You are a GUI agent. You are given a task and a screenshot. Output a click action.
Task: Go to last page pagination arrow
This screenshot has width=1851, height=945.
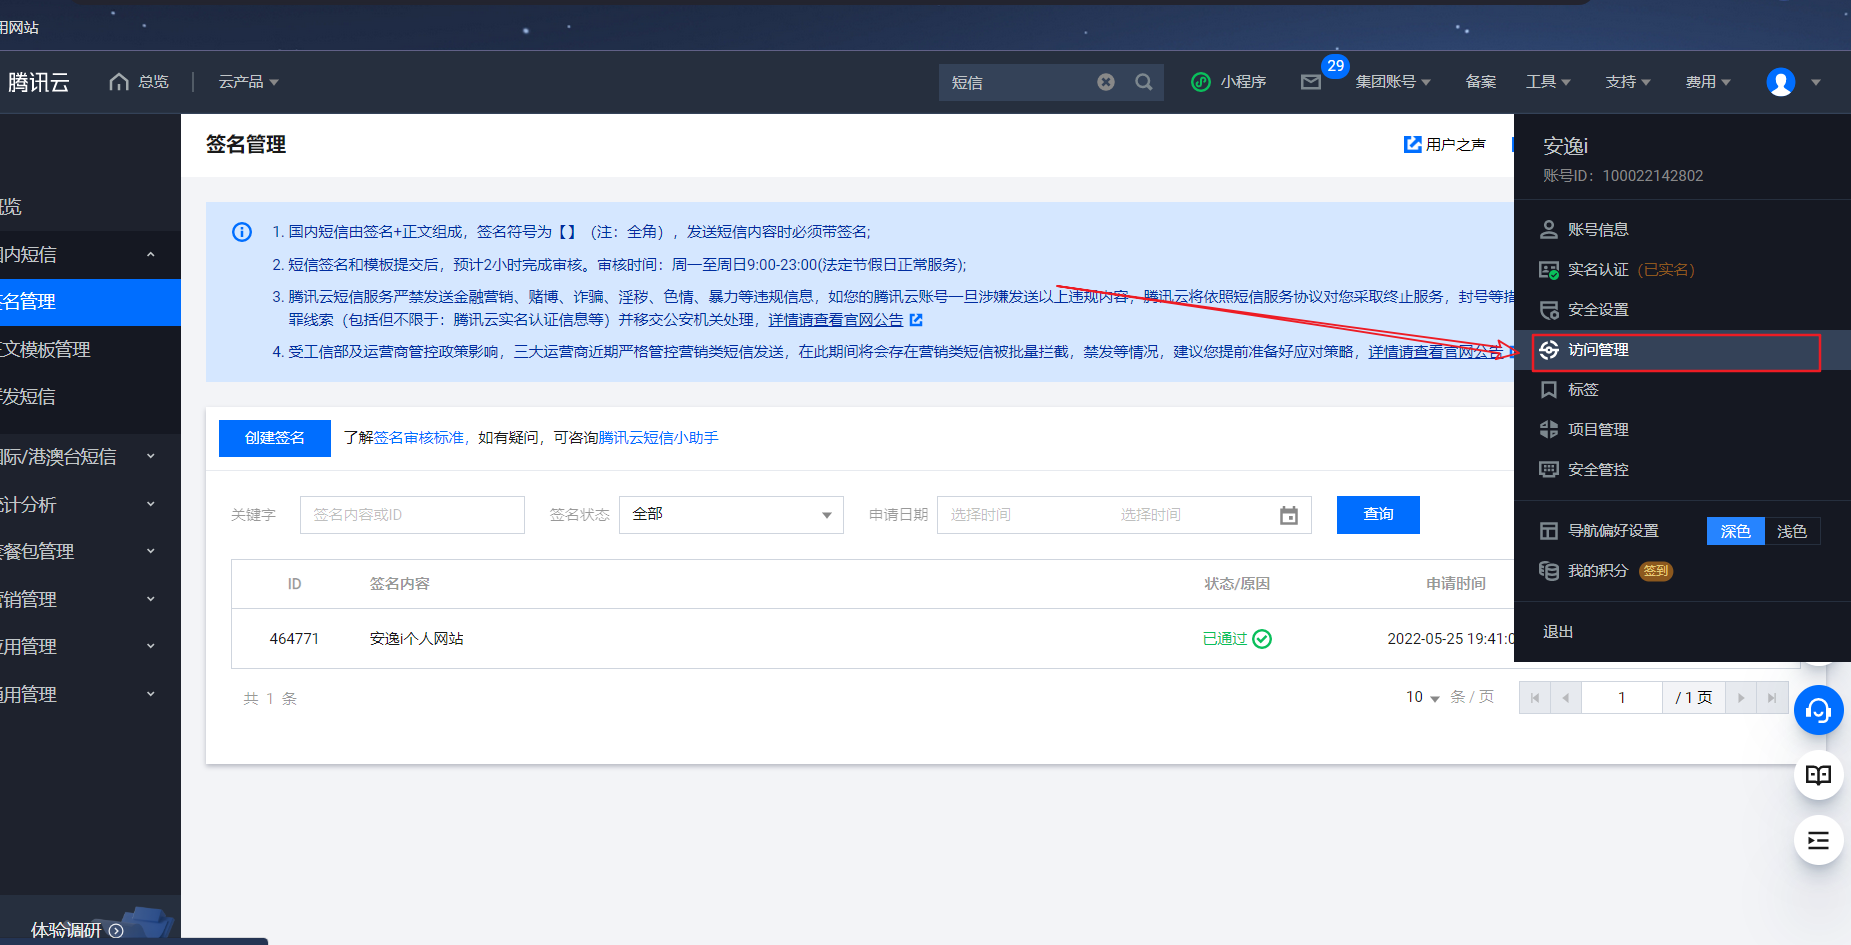click(1772, 698)
